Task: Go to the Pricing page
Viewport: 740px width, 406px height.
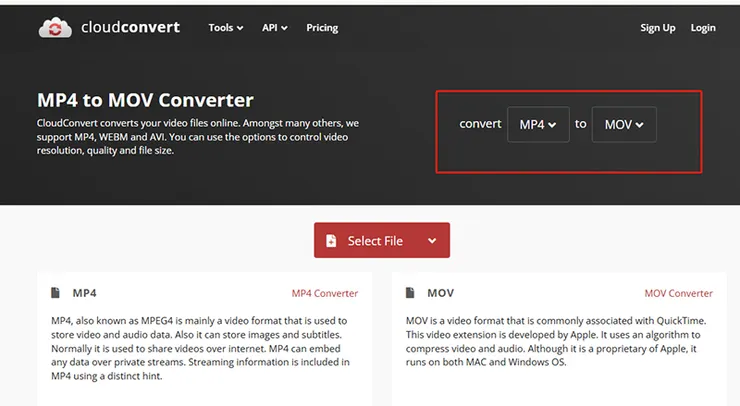Action: (x=322, y=28)
